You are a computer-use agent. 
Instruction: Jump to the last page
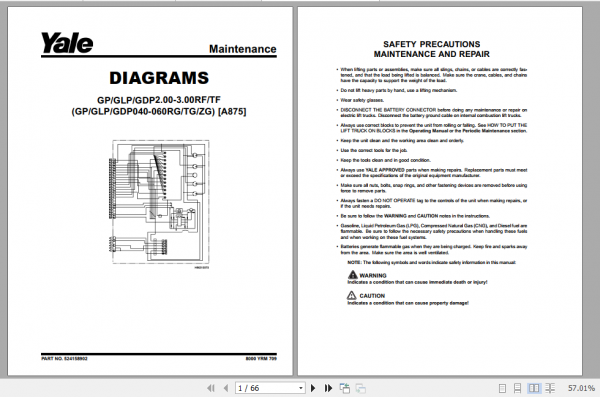tap(328, 388)
